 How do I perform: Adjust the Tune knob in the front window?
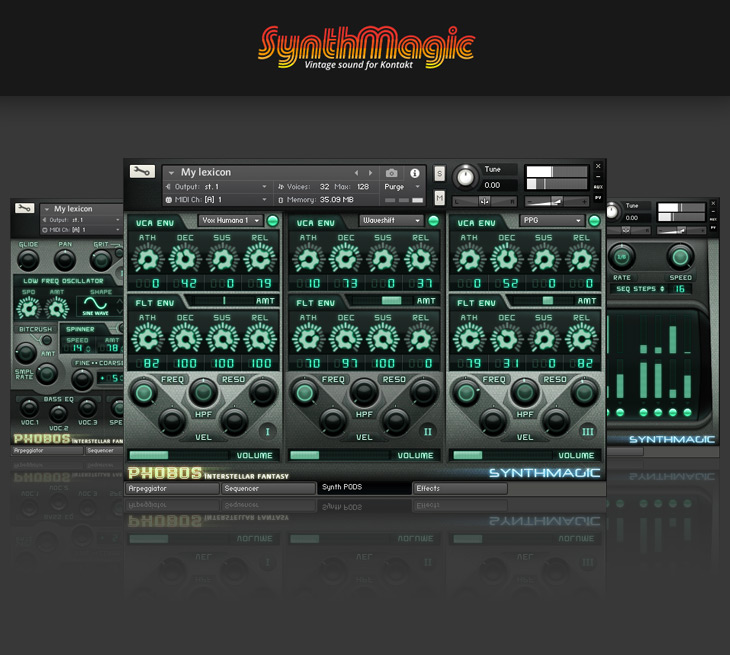click(x=466, y=177)
